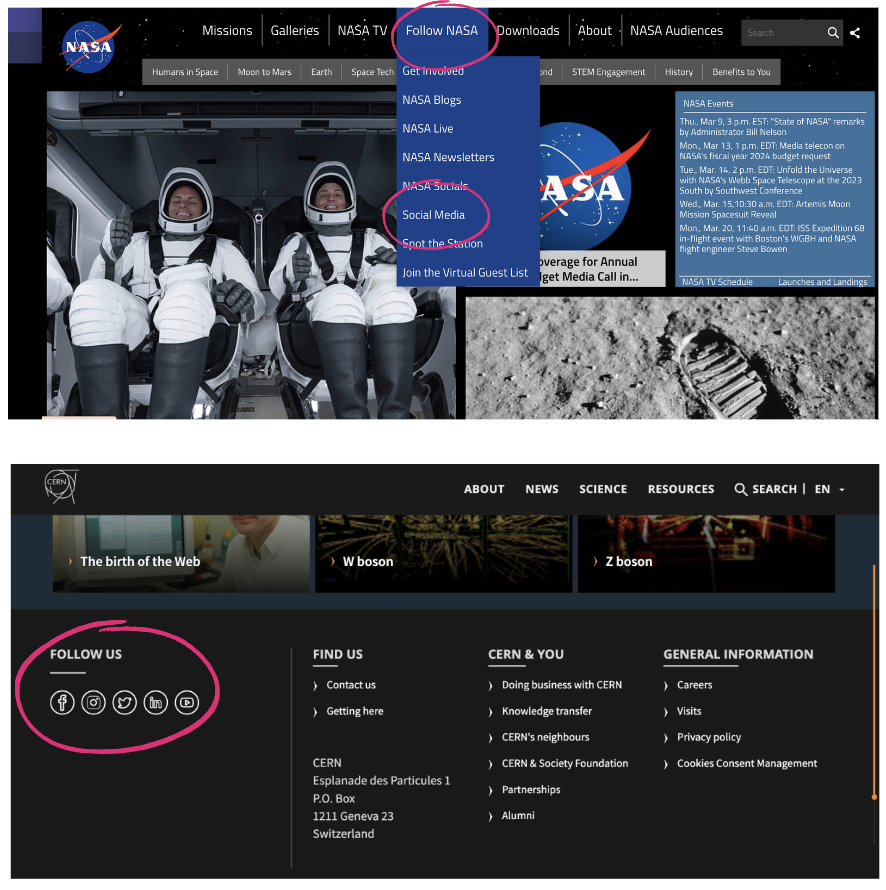Click into the NASA Search field
This screenshot has width=886, height=890.
point(783,33)
